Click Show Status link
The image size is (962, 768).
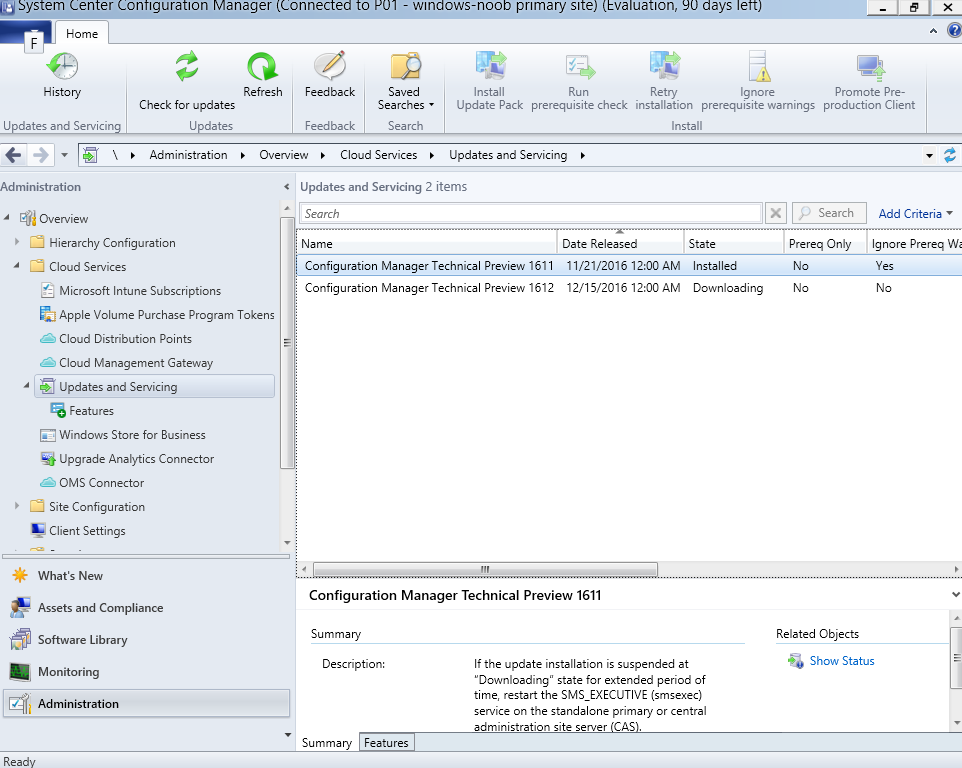(842, 661)
